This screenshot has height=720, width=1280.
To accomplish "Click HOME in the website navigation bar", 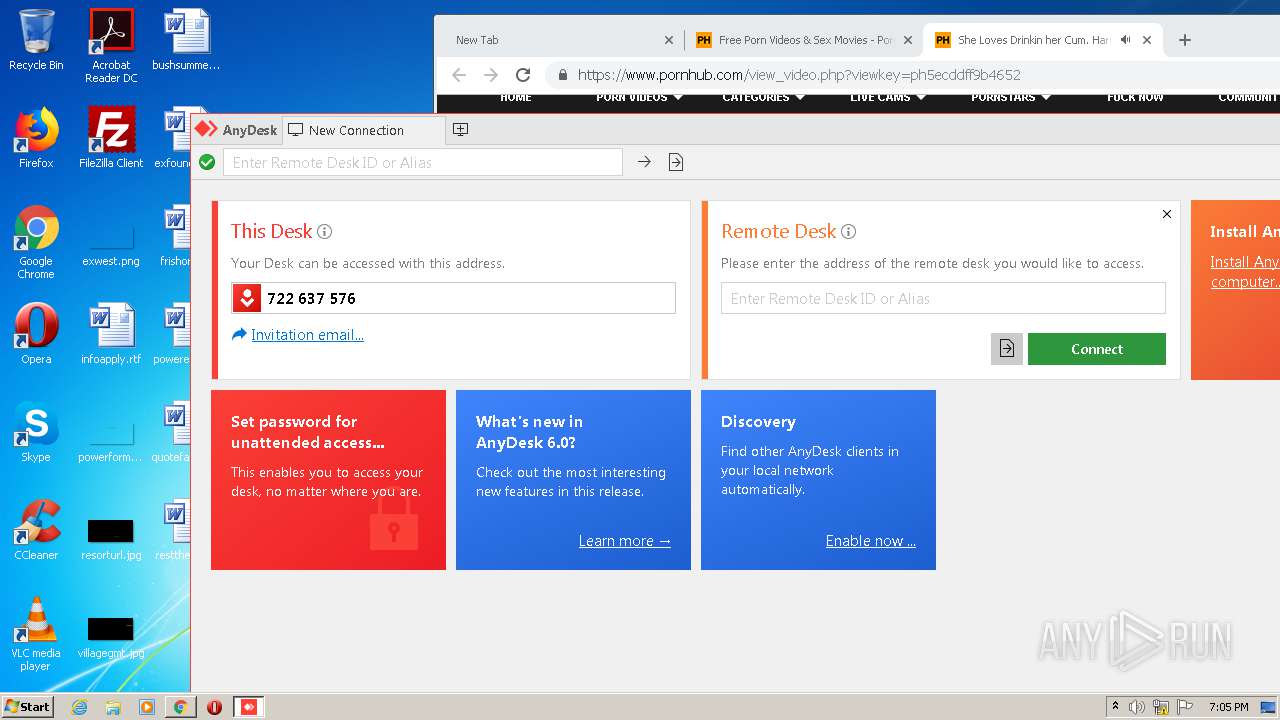I will click(516, 97).
